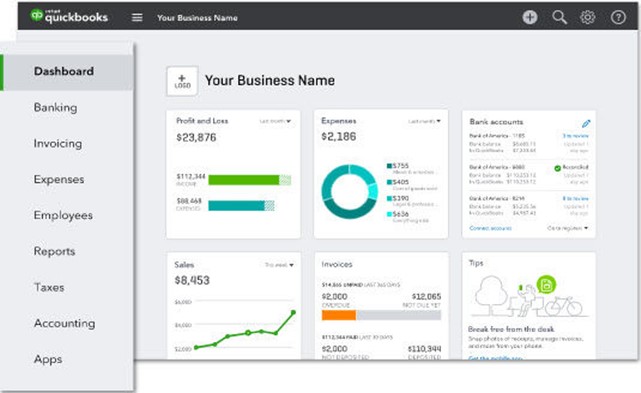Open Invoicing in the sidebar
Viewport: 641px width, 393px height.
click(x=58, y=144)
